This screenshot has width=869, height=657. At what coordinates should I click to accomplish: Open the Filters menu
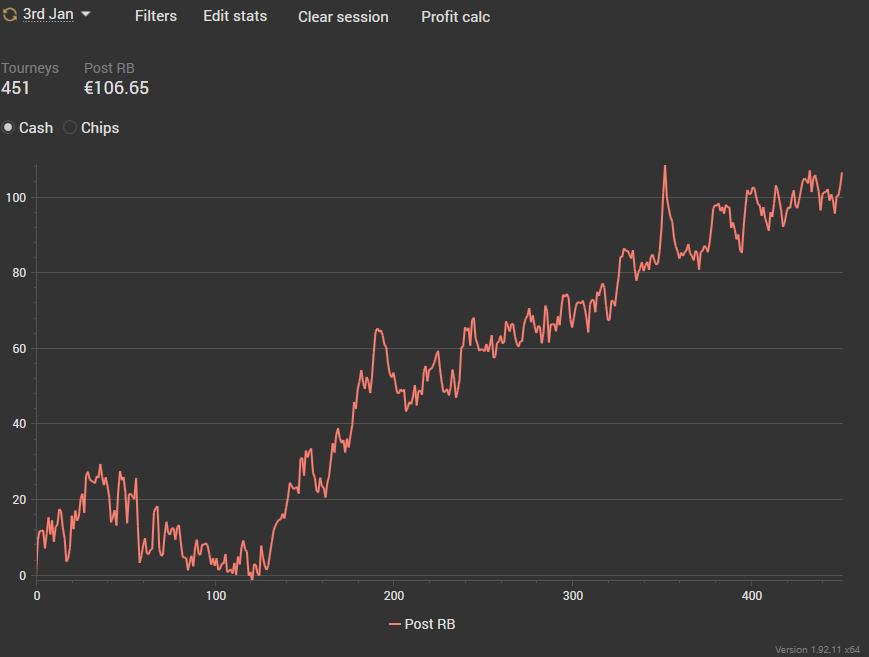[155, 16]
